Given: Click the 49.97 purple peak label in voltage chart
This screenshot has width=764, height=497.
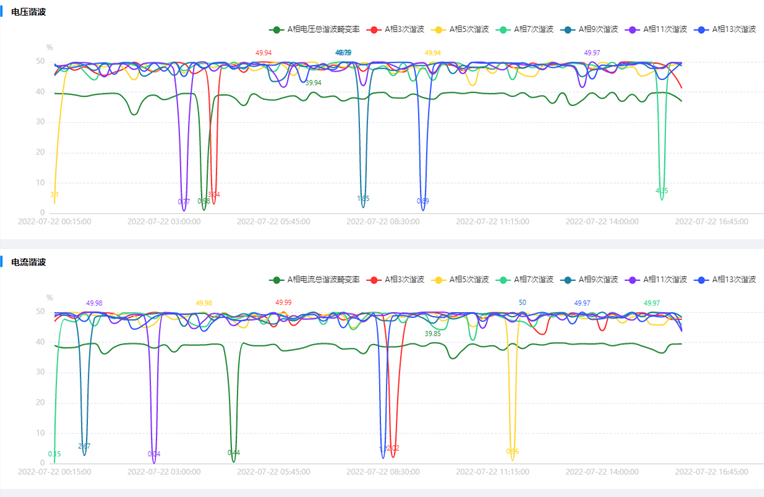Looking at the screenshot, I should (592, 52).
